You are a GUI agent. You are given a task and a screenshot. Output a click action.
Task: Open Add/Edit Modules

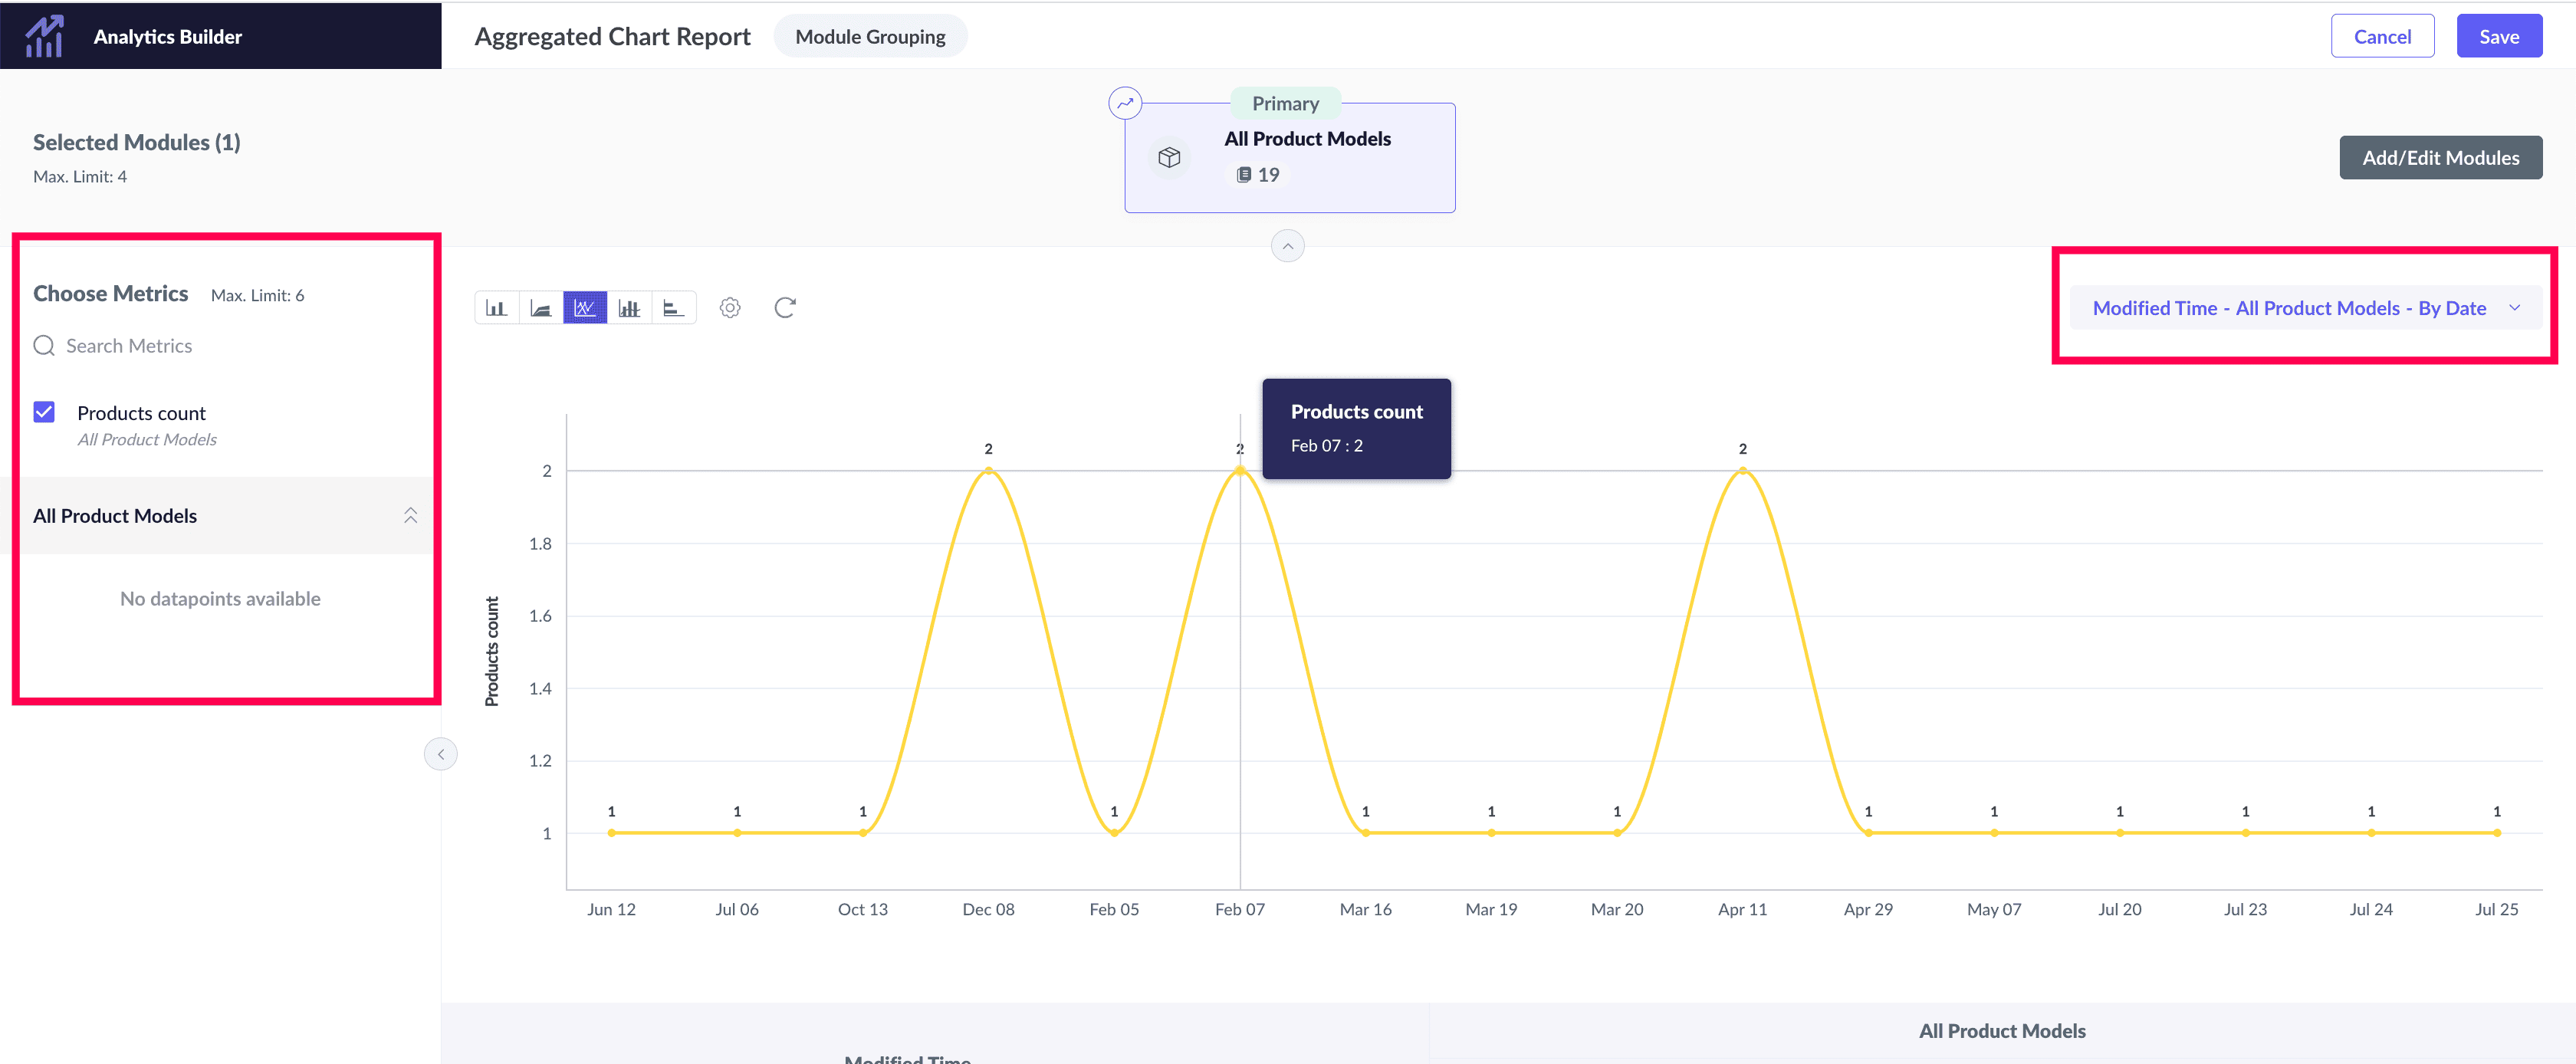tap(2440, 158)
